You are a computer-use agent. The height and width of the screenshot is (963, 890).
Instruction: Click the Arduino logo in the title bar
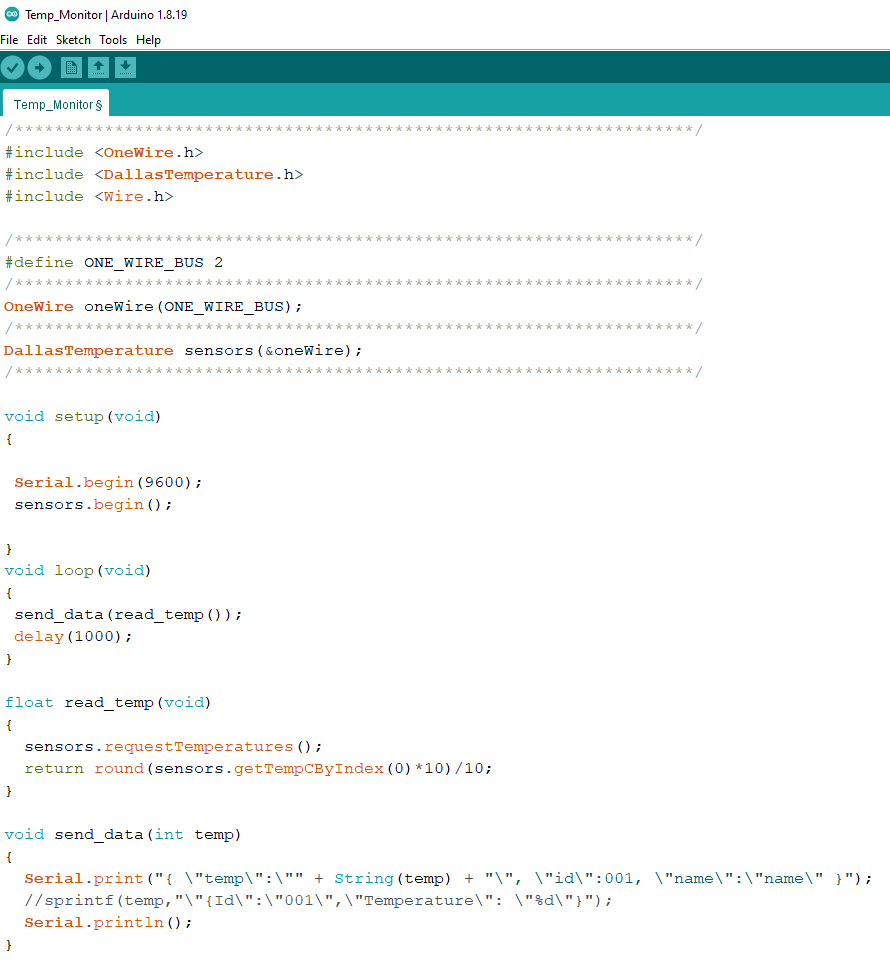(11, 14)
